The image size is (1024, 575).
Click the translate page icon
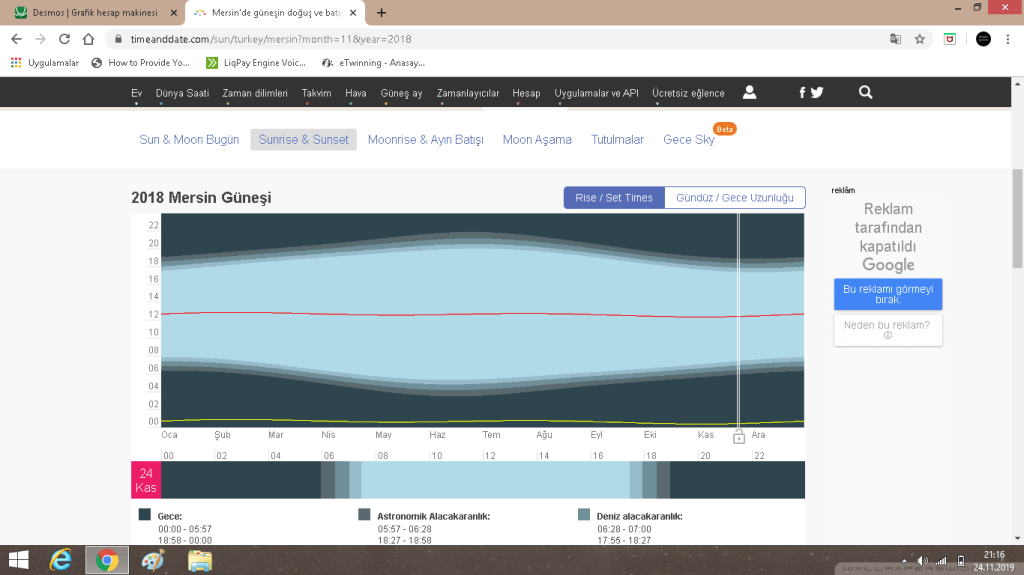pos(895,39)
